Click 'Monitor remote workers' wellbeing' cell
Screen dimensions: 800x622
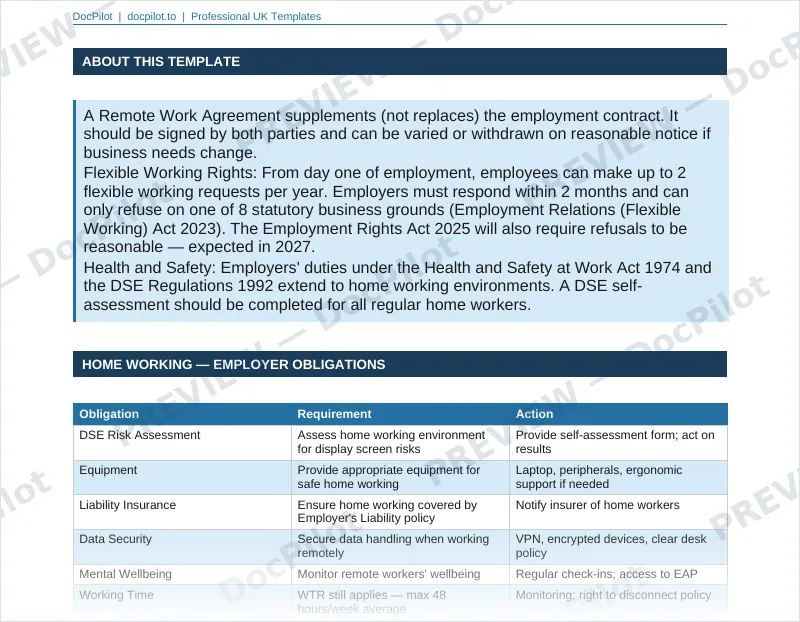400,574
